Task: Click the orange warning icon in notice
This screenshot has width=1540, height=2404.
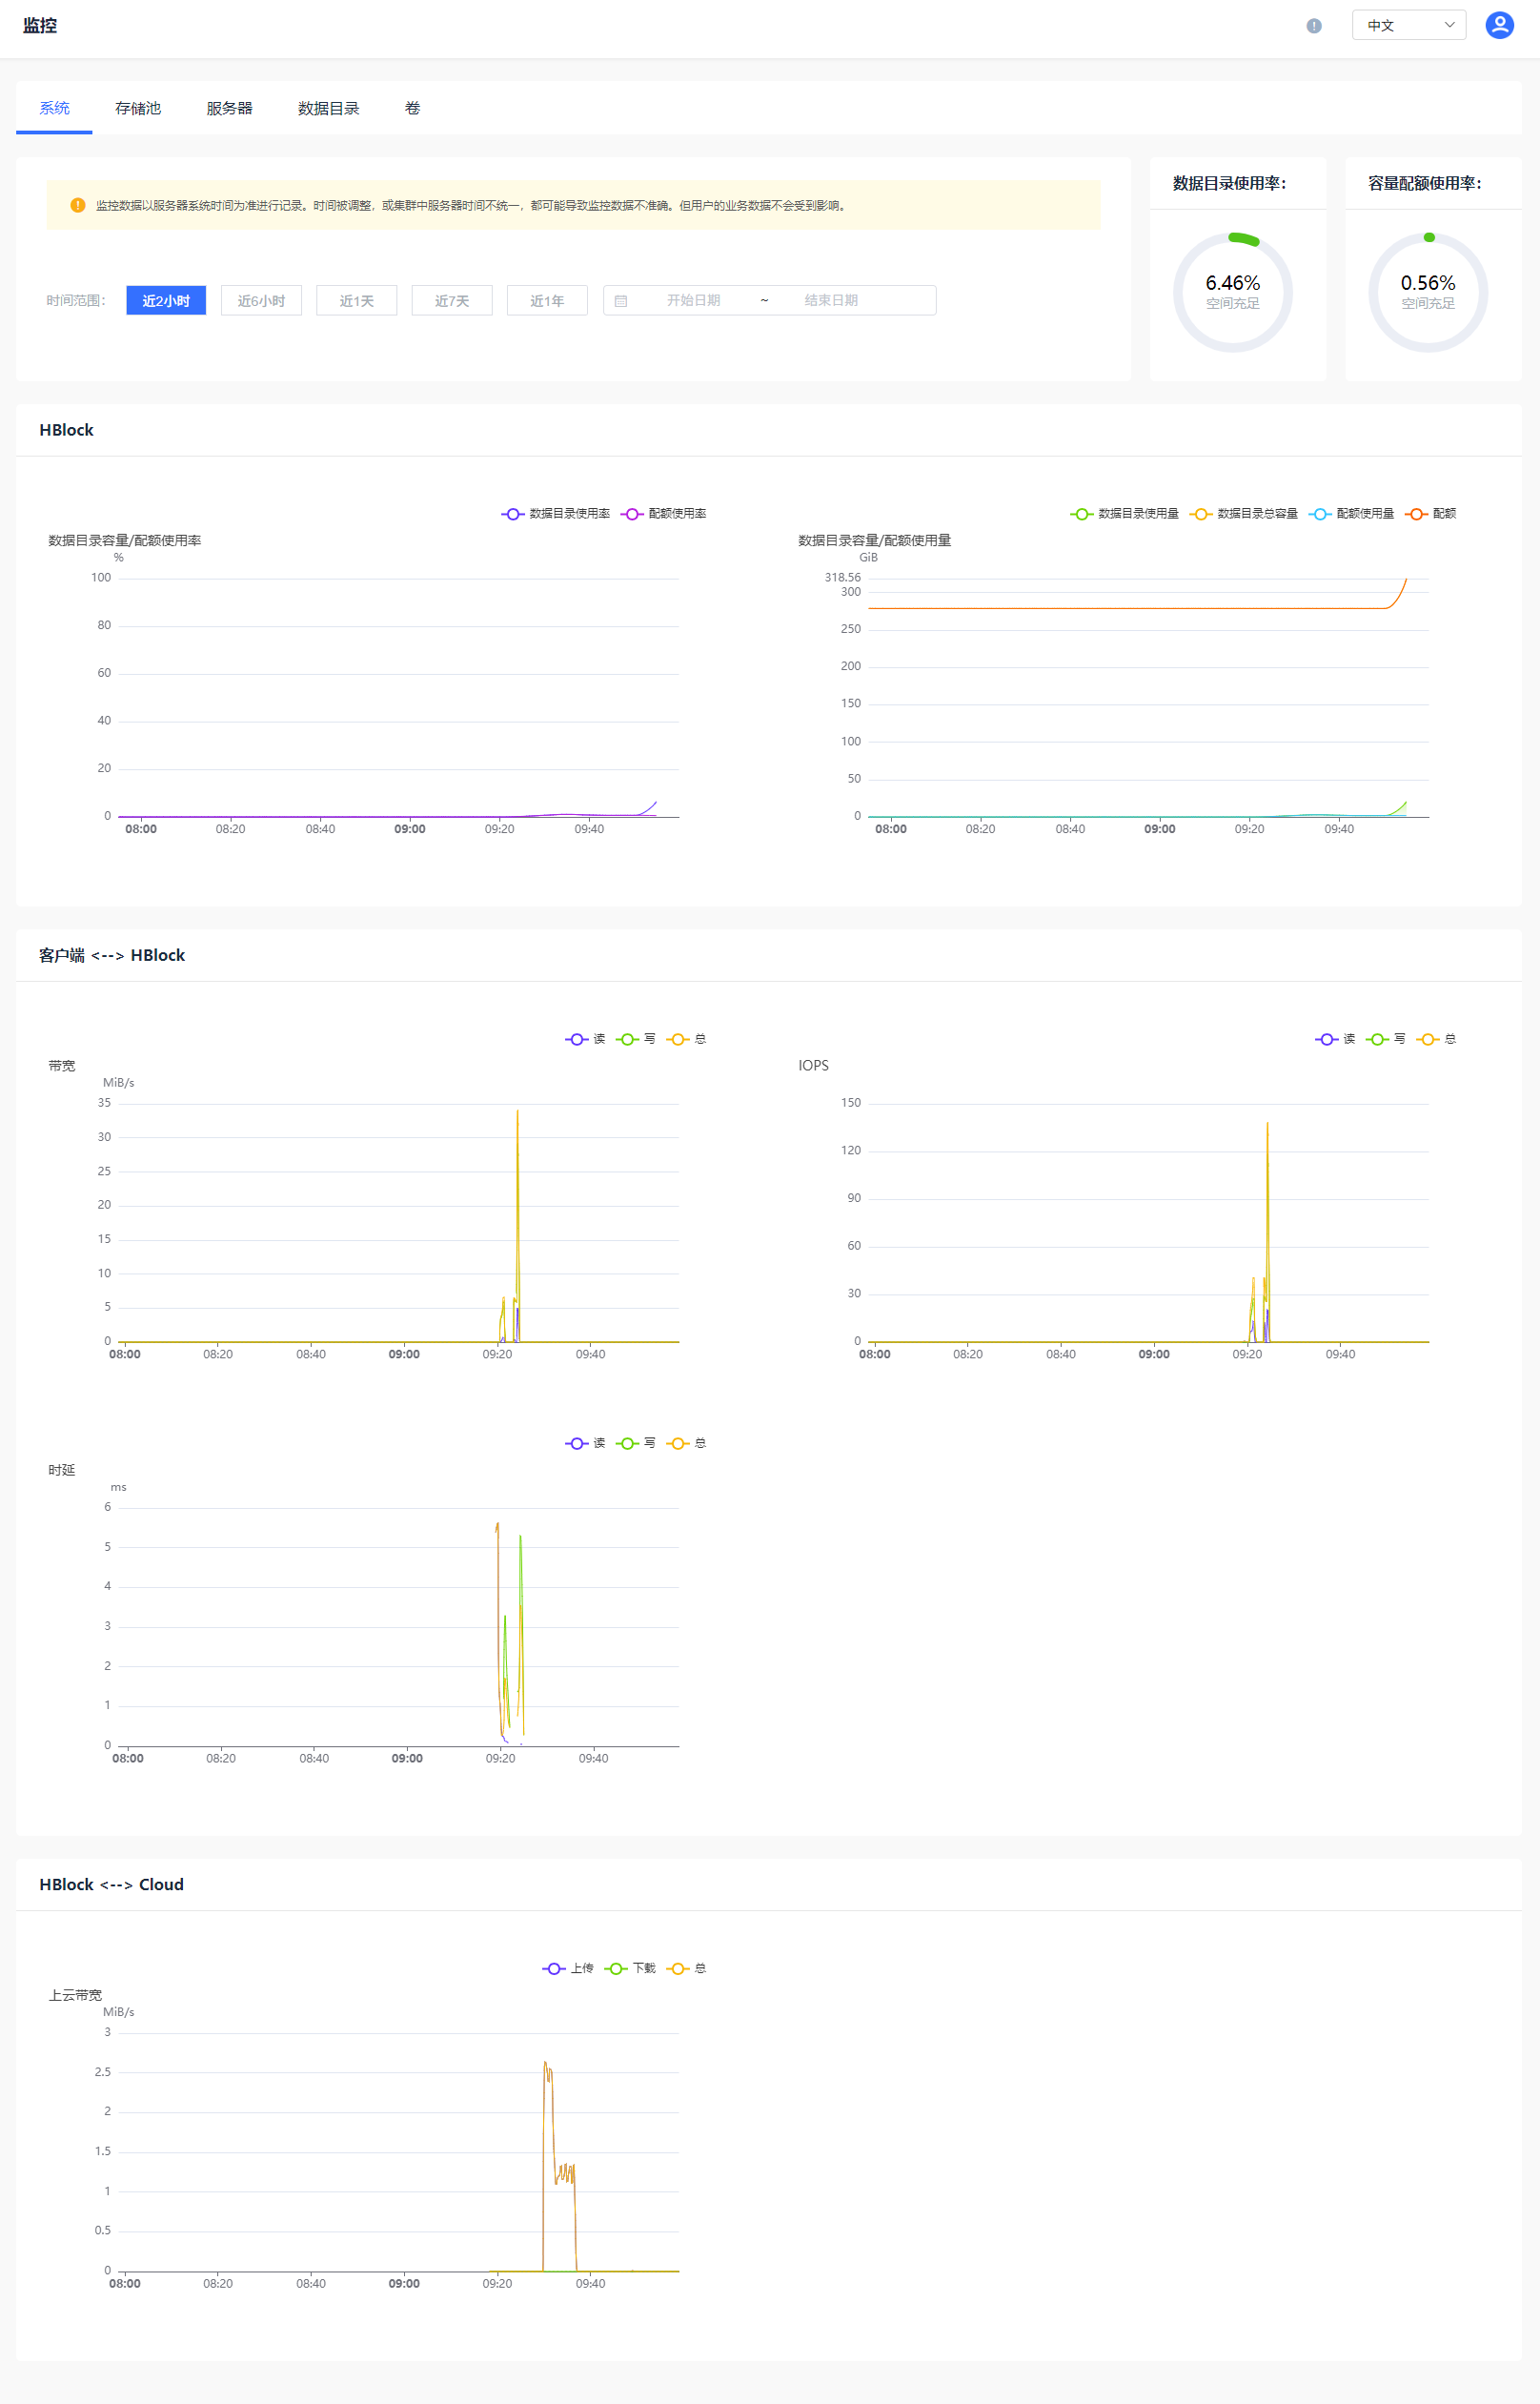Action: (x=78, y=206)
